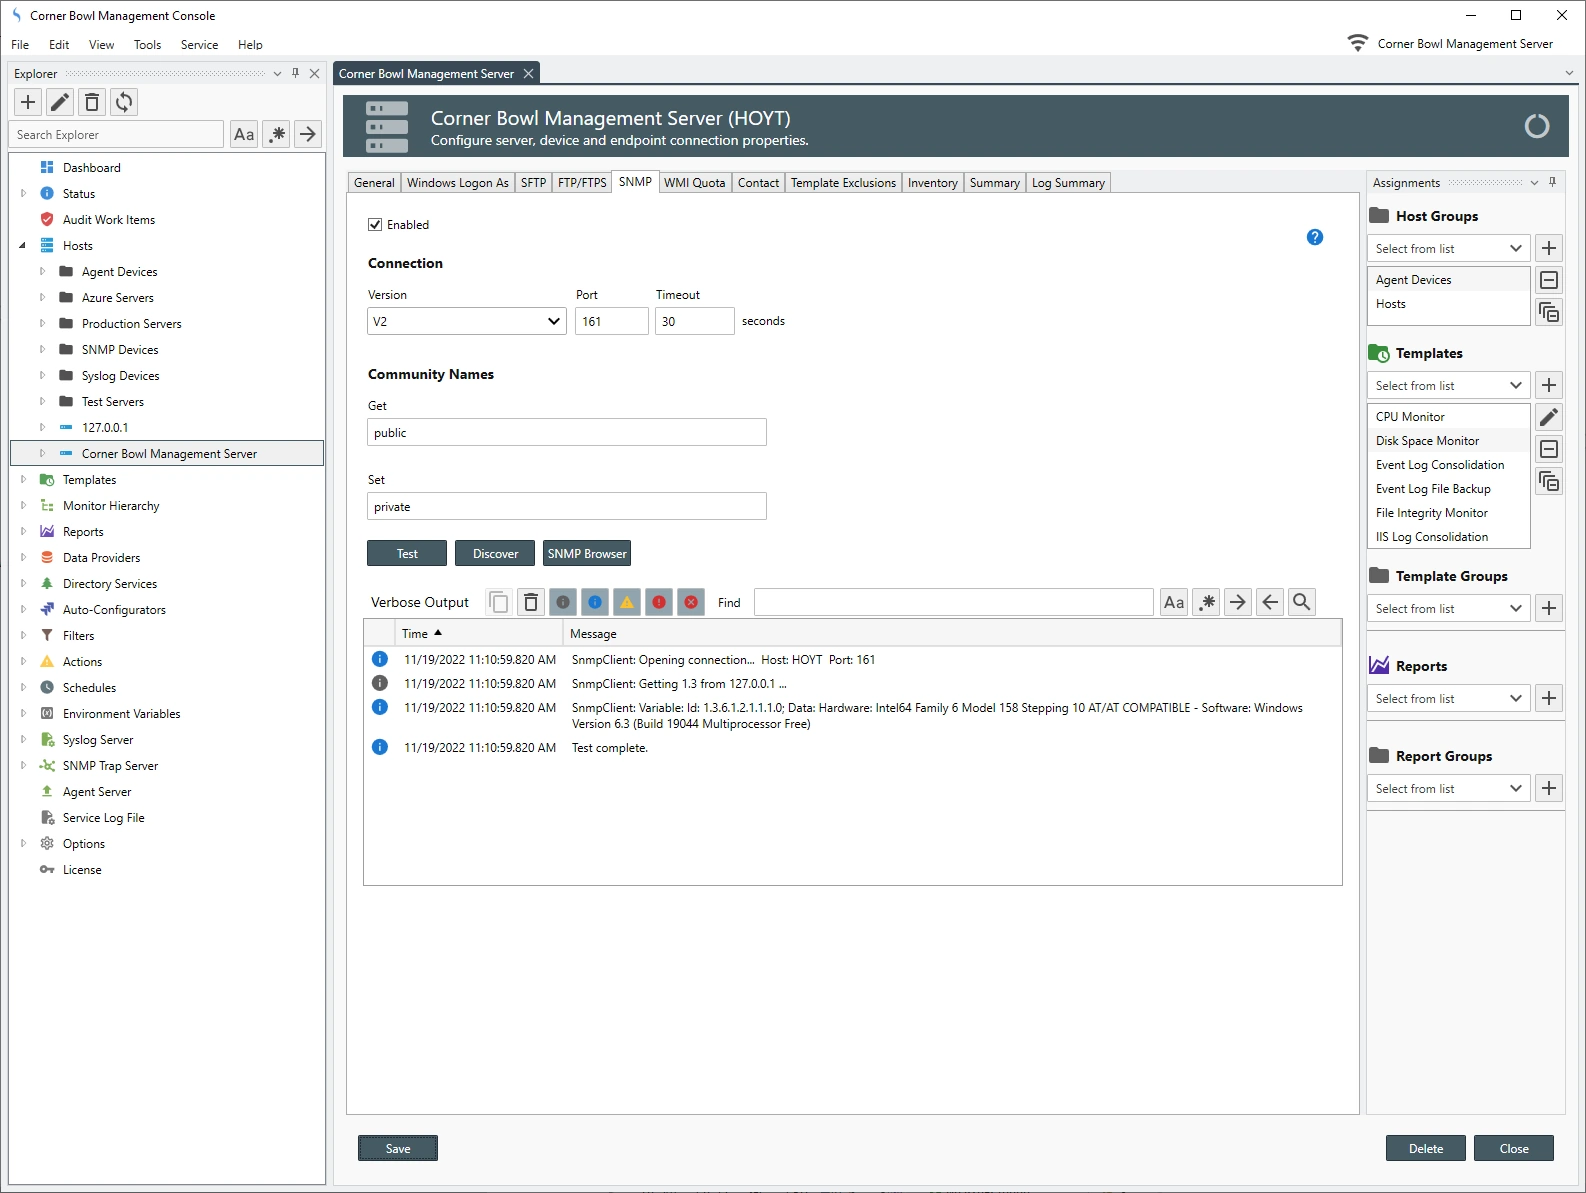Click the trash icon in Verbose Output toolbar
Viewport: 1586px width, 1193px height.
pos(531,602)
